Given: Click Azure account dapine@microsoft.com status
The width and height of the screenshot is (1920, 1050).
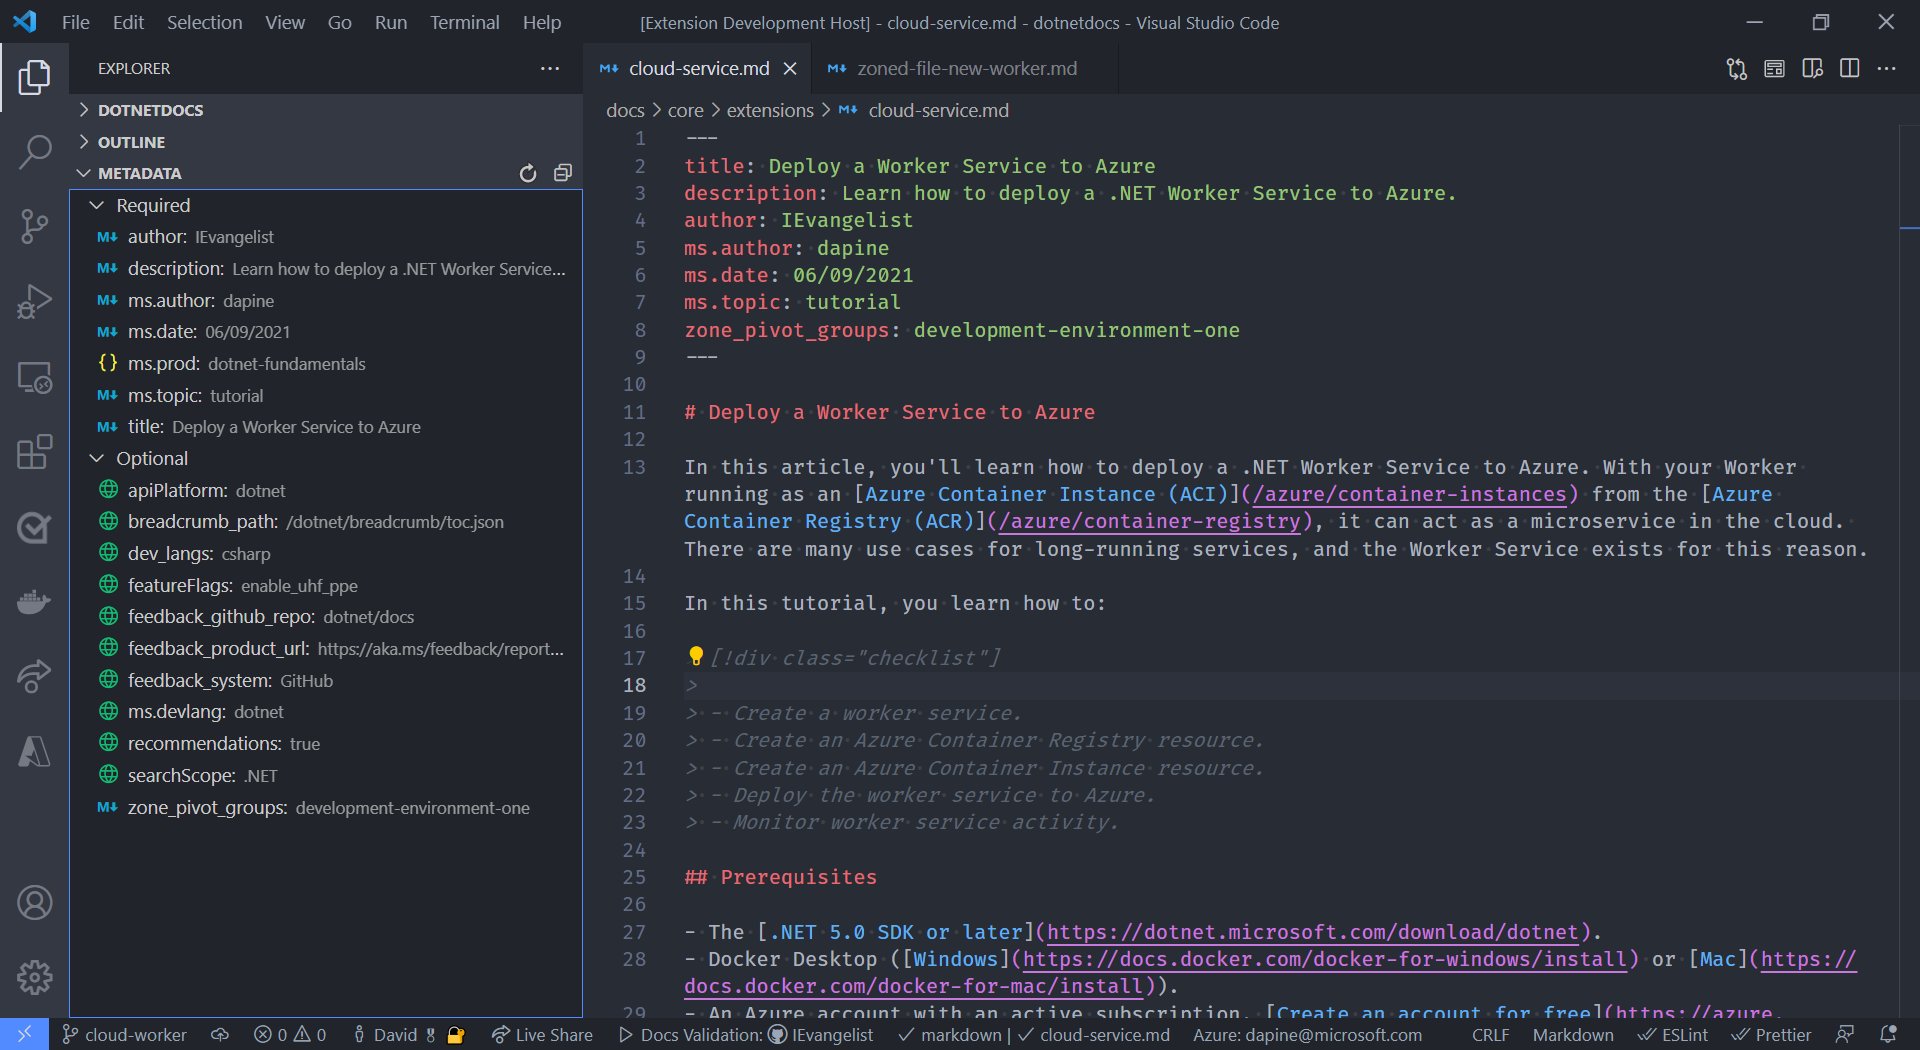Looking at the screenshot, I should 1307,1034.
